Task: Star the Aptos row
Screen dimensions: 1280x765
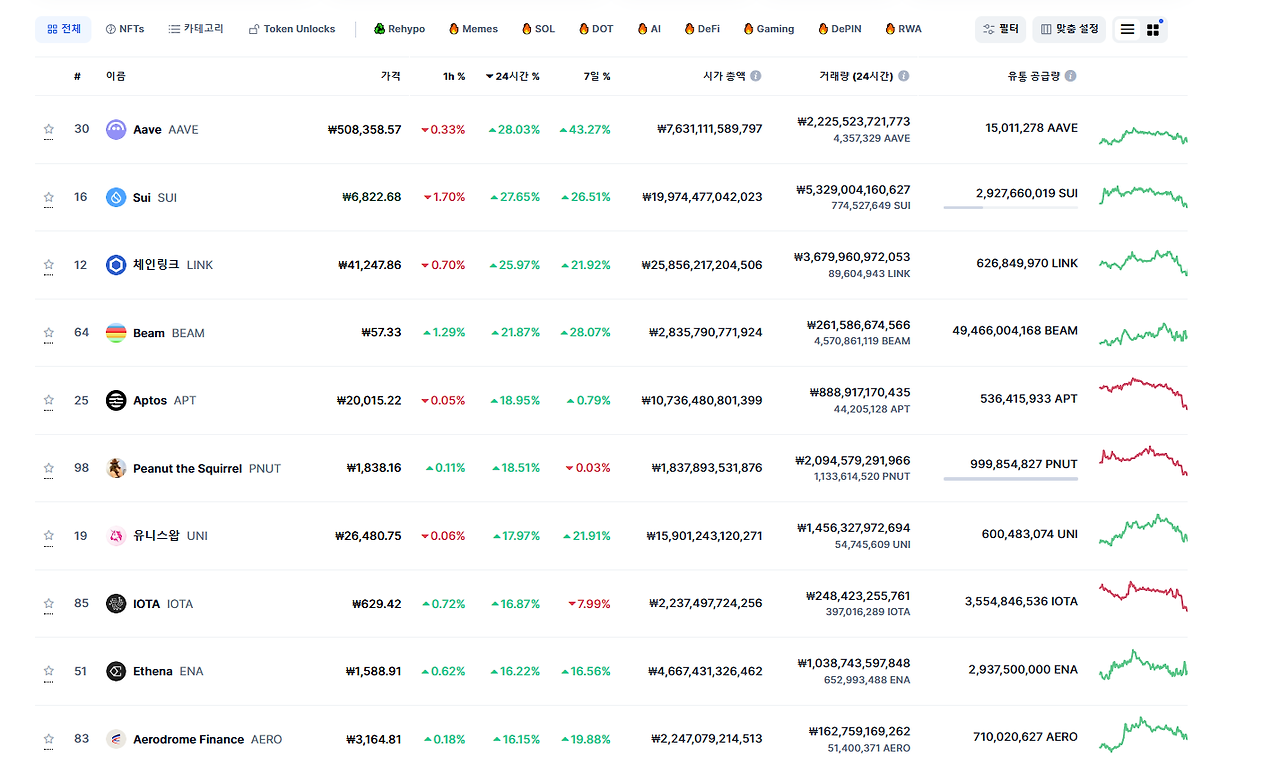Action: [48, 400]
